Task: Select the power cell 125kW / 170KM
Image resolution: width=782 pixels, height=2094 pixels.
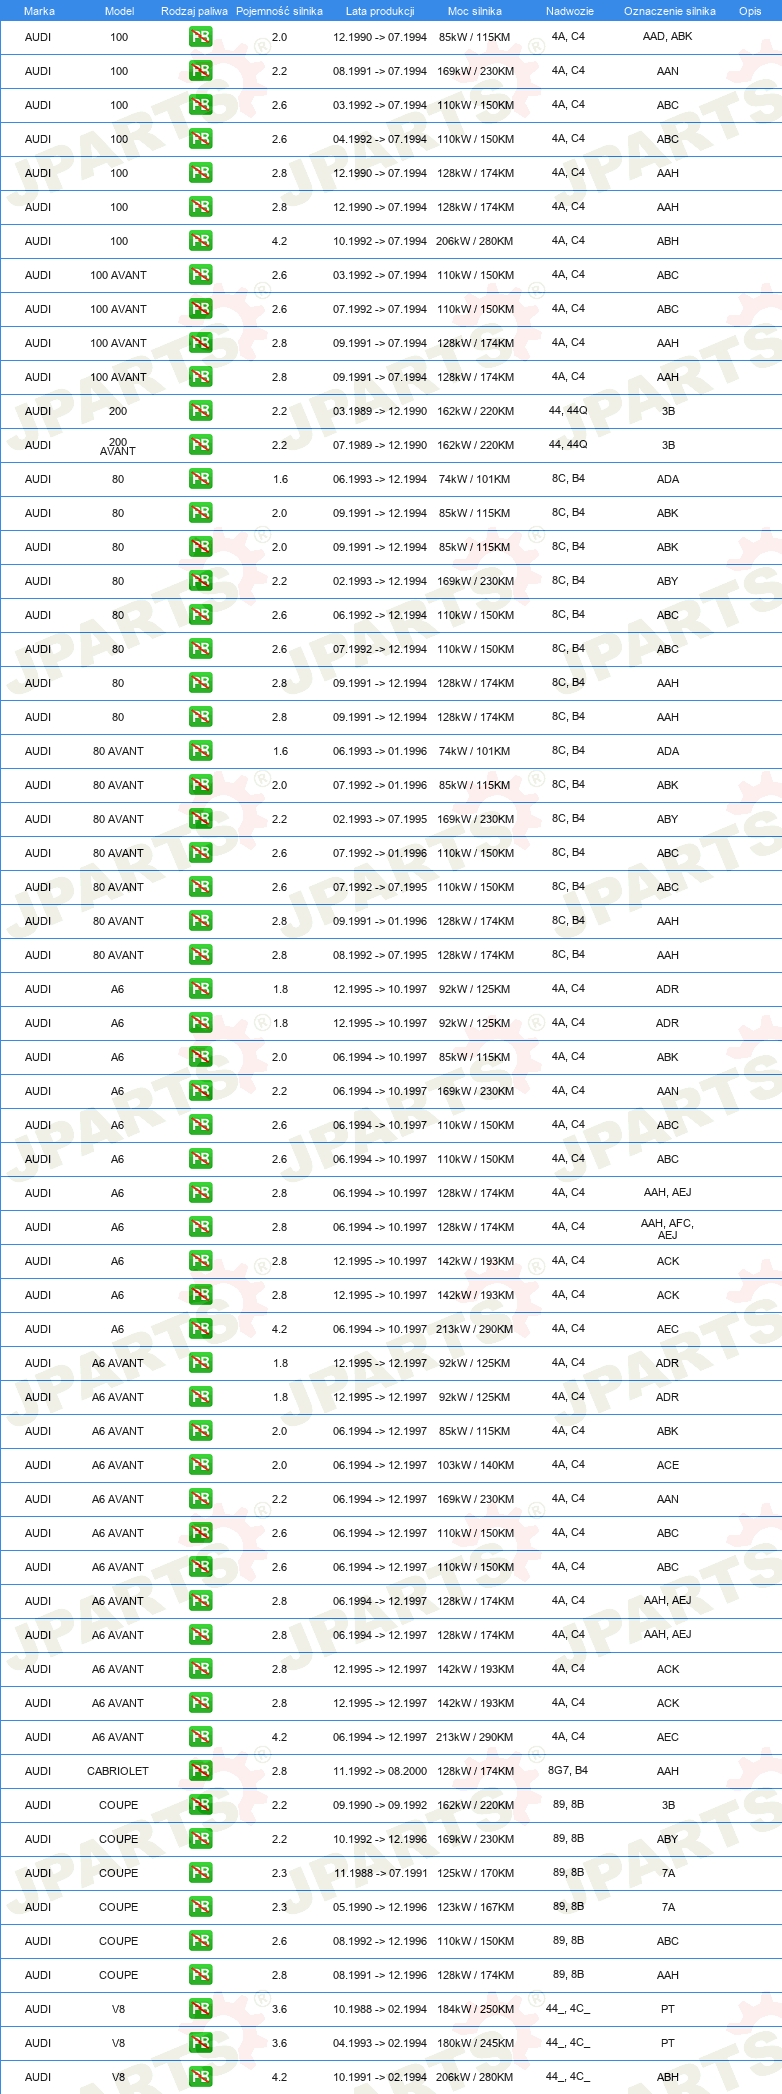Action: coord(475,1873)
